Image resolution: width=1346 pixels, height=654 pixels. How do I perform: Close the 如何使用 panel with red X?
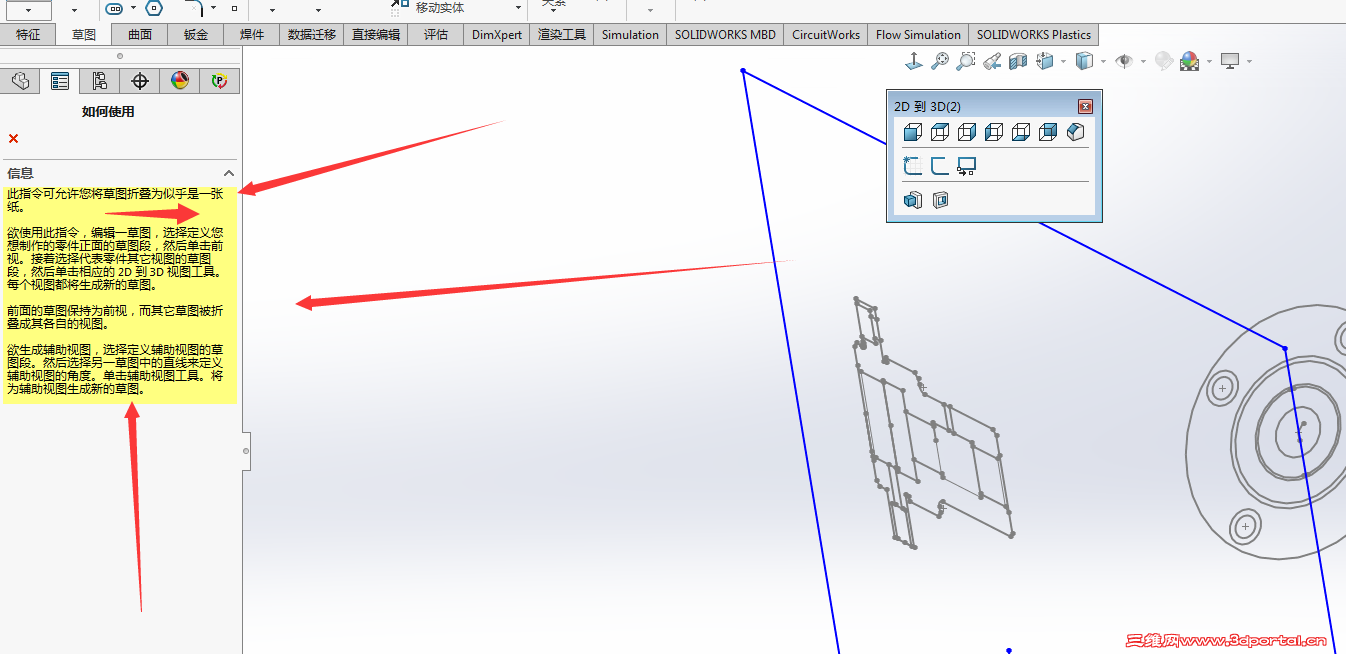(13, 138)
